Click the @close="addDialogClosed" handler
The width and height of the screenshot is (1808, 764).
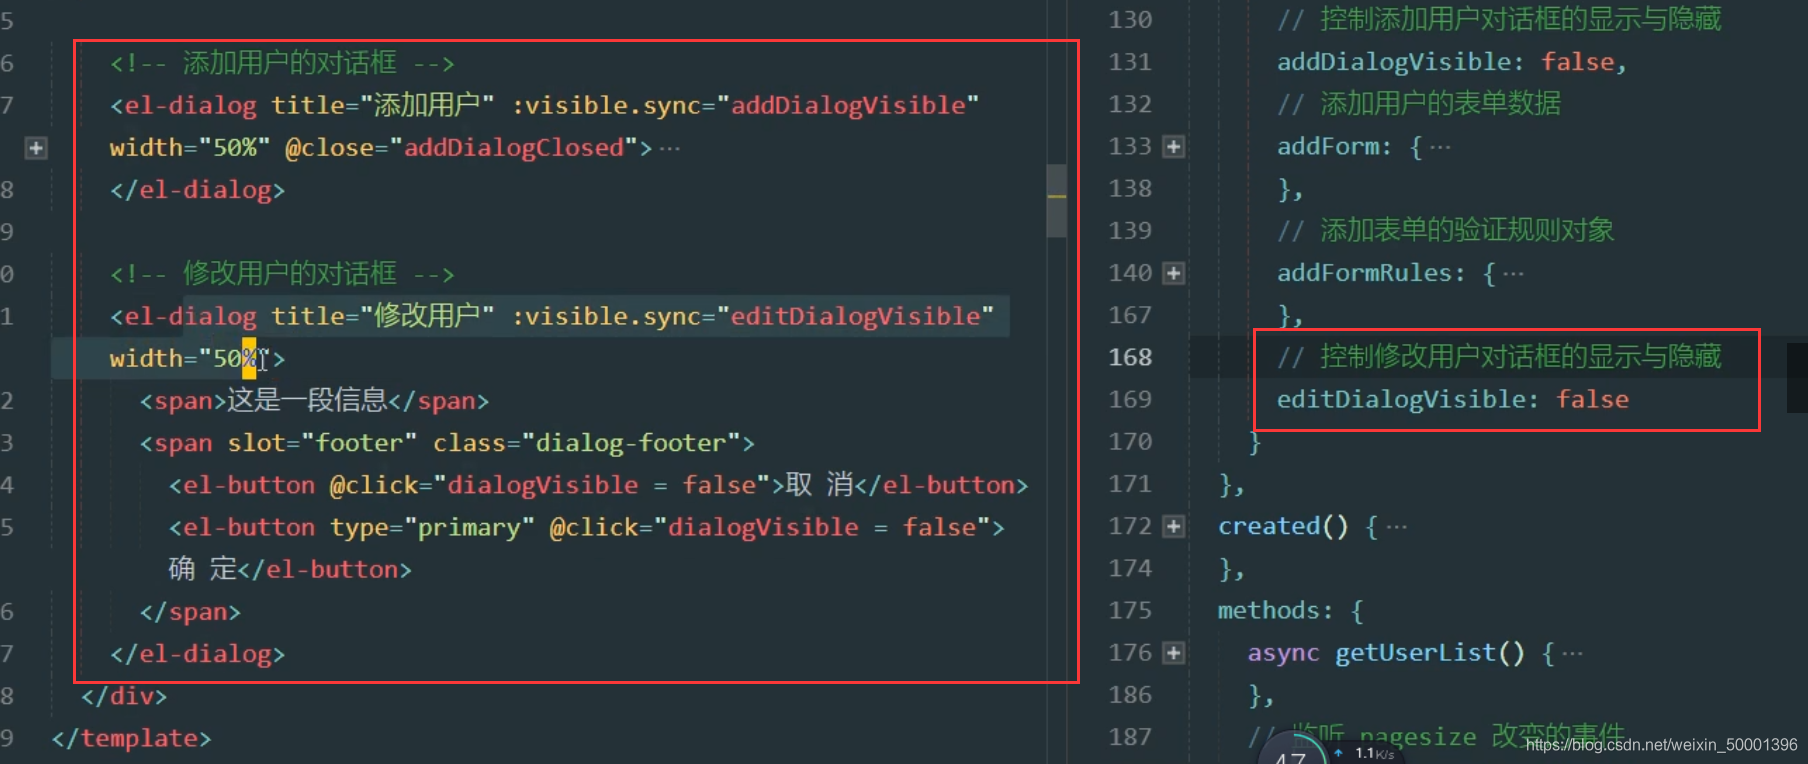pos(461,148)
